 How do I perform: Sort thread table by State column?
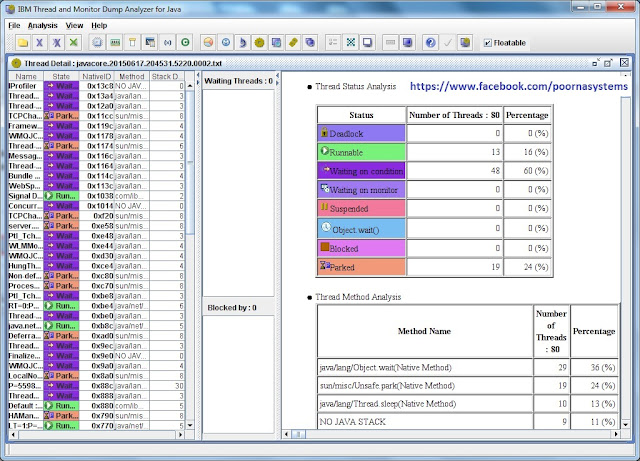click(x=61, y=76)
